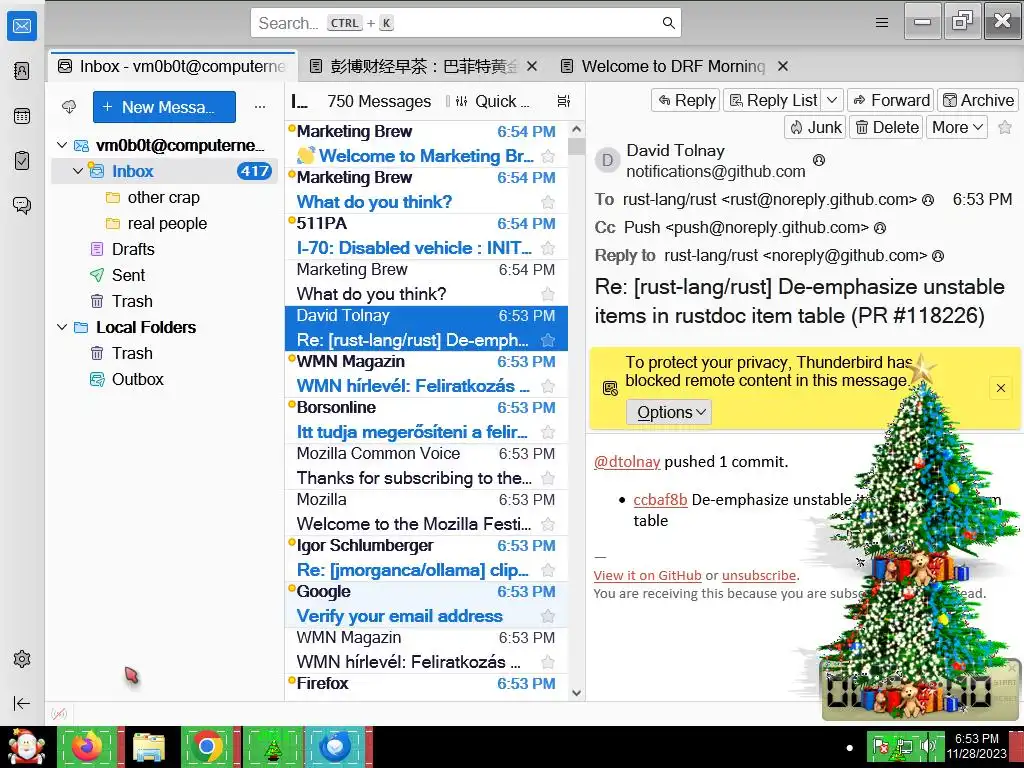Collapse the vm0b0t account tree
The width and height of the screenshot is (1024, 768).
tap(62, 145)
